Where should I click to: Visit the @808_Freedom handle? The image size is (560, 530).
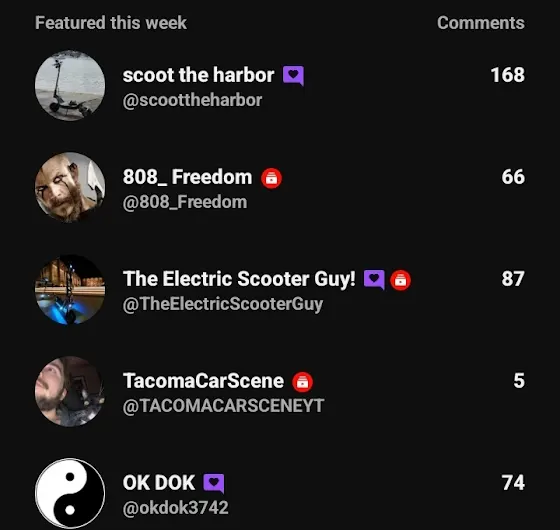coord(185,202)
